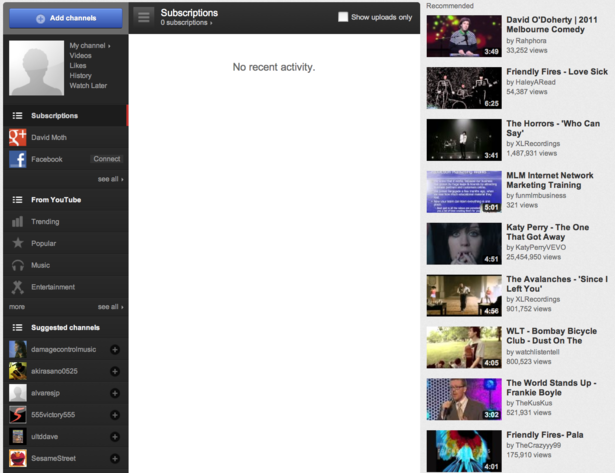Expand see all under From YouTube
The image size is (615, 473).
pos(111,307)
